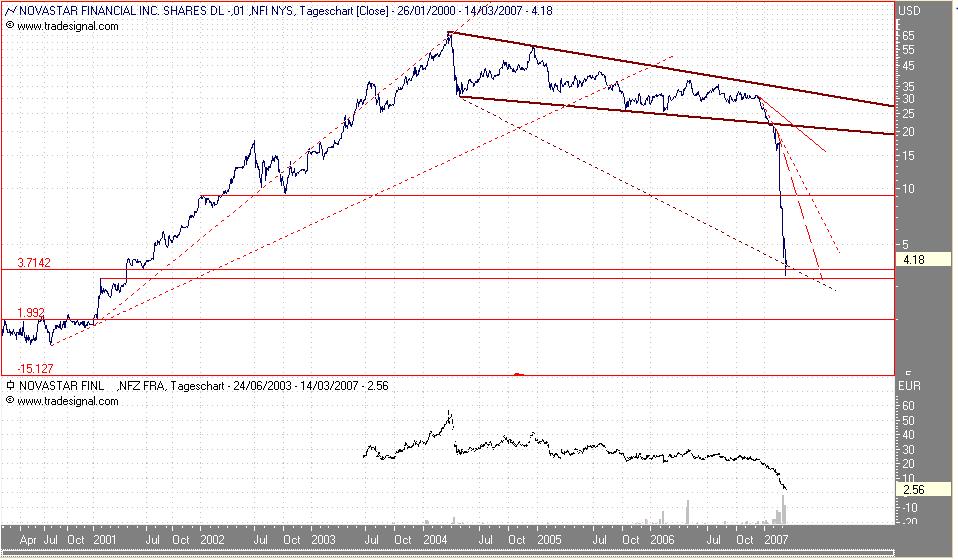Click the 2003 year label on time axis
958x560 pixels.
[x=323, y=540]
